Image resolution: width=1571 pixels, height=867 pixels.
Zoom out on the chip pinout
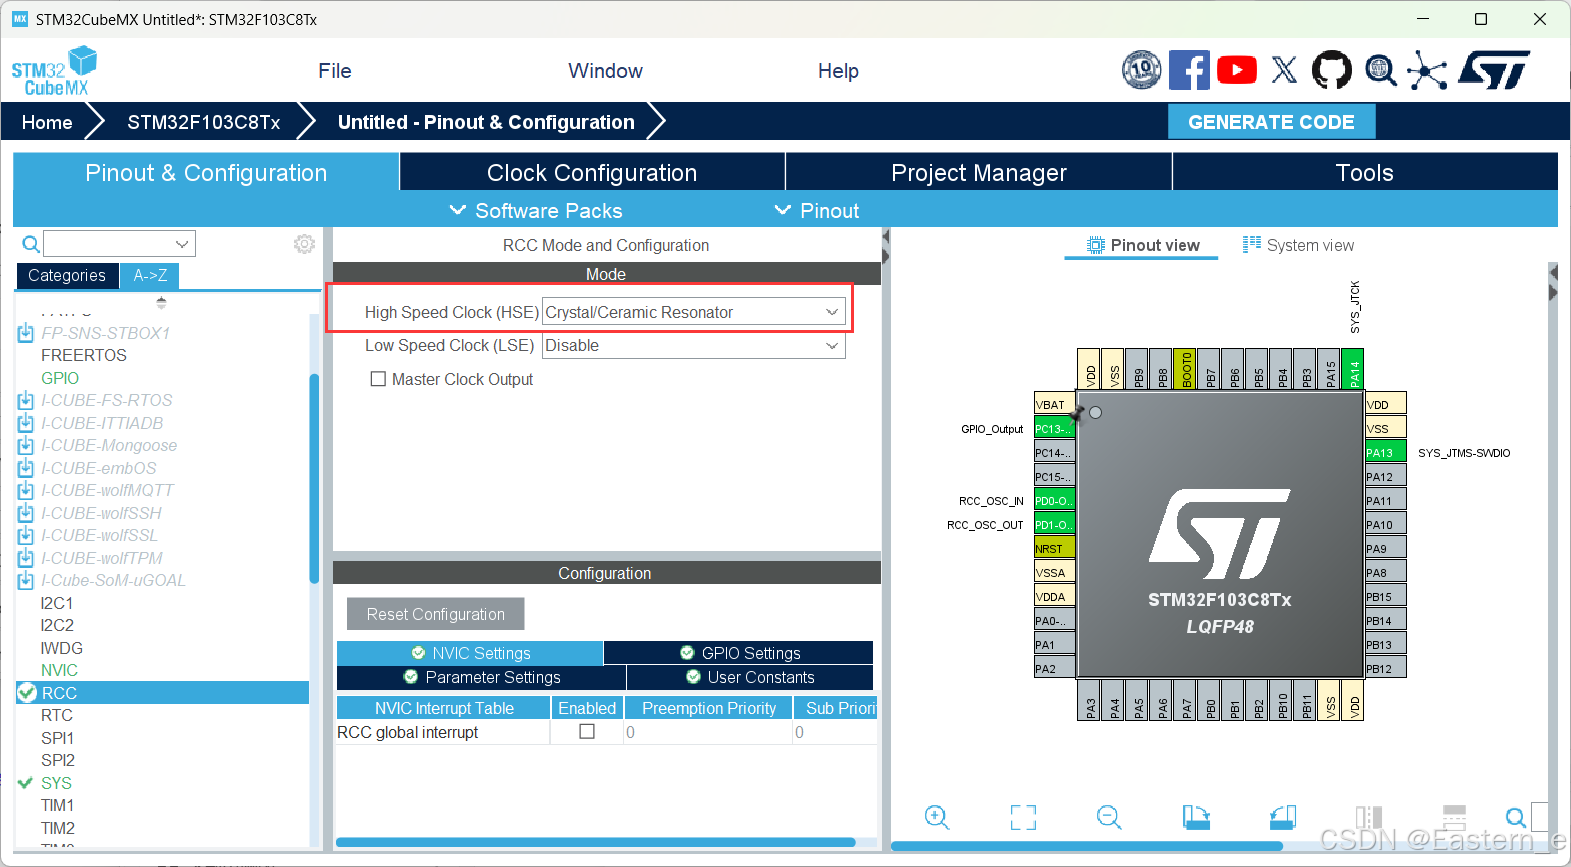(x=1109, y=817)
